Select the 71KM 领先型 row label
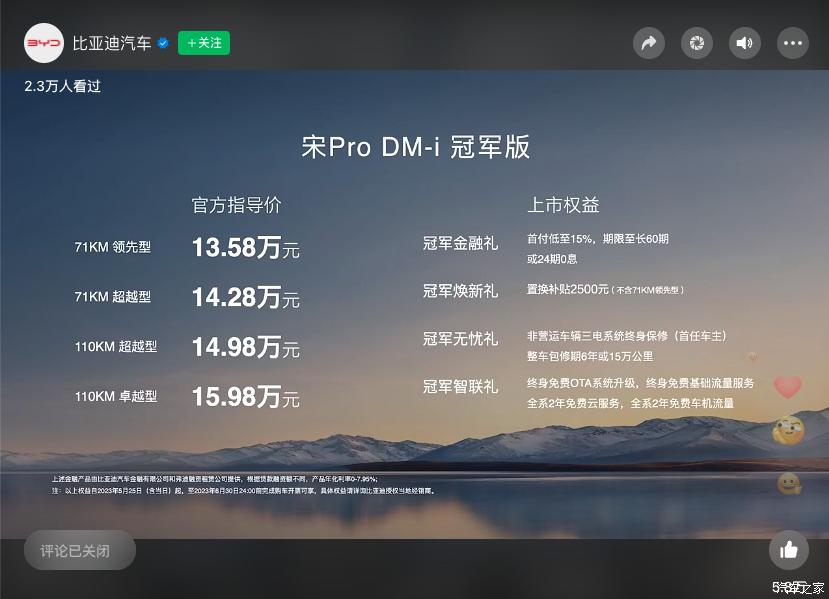The image size is (829, 599). click(x=113, y=247)
